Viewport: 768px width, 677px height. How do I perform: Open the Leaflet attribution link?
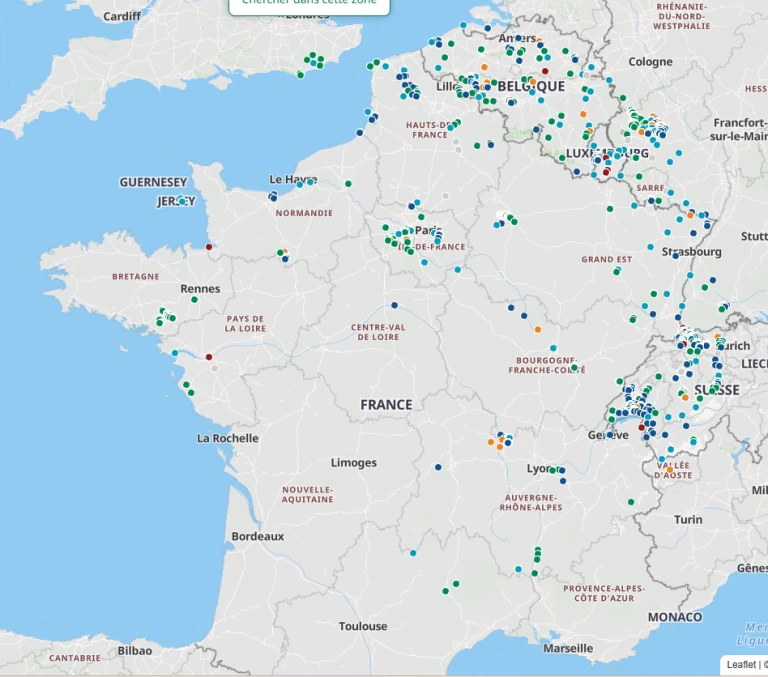(741, 664)
